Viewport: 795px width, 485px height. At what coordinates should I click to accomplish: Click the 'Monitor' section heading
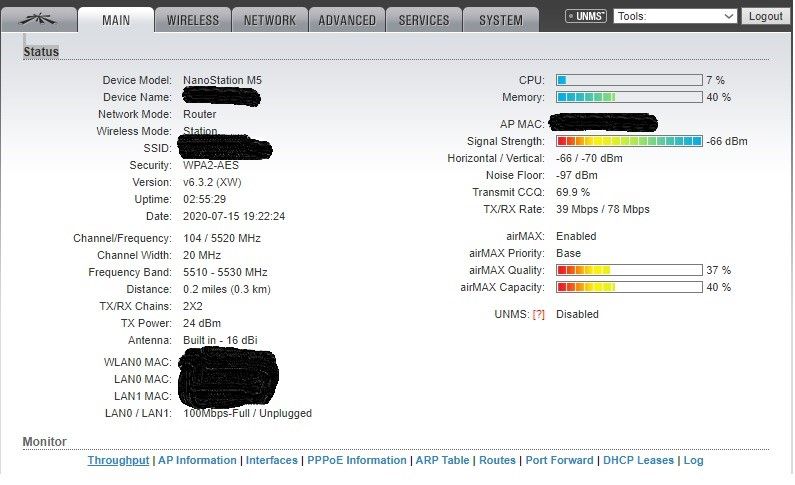point(45,442)
